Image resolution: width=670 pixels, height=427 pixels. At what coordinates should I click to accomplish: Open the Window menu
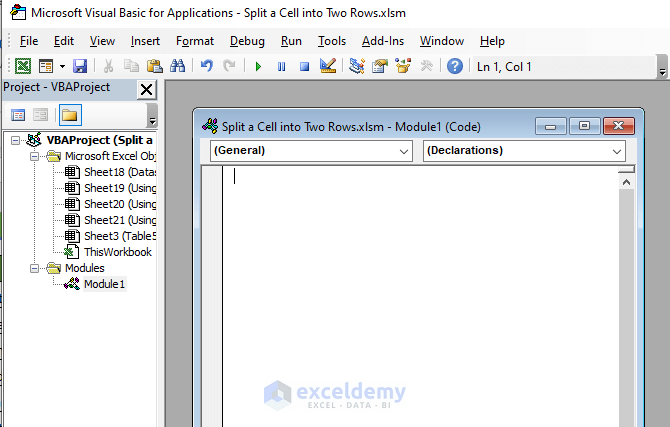point(442,41)
